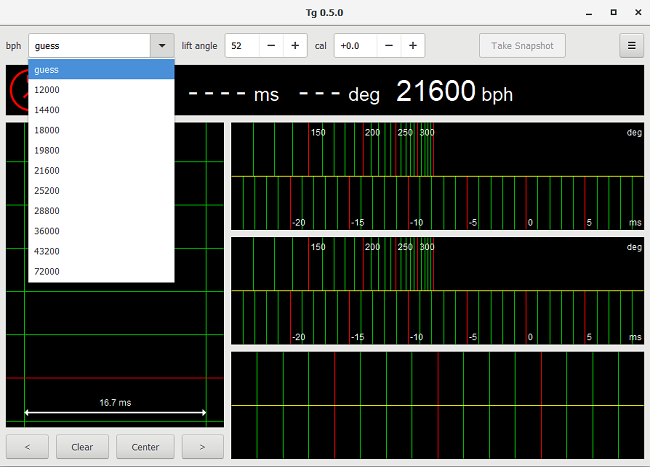Increase cal value with plus button

pyautogui.click(x=413, y=46)
